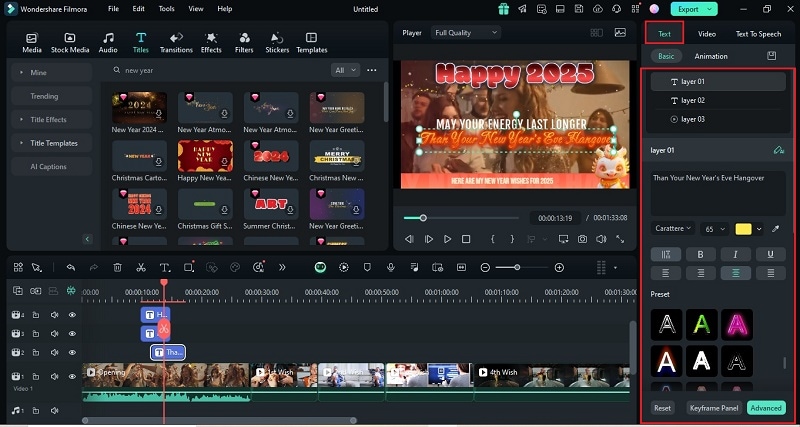Viewport: 800px width, 427px height.
Task: Open the Audio tab
Action: coord(108,43)
